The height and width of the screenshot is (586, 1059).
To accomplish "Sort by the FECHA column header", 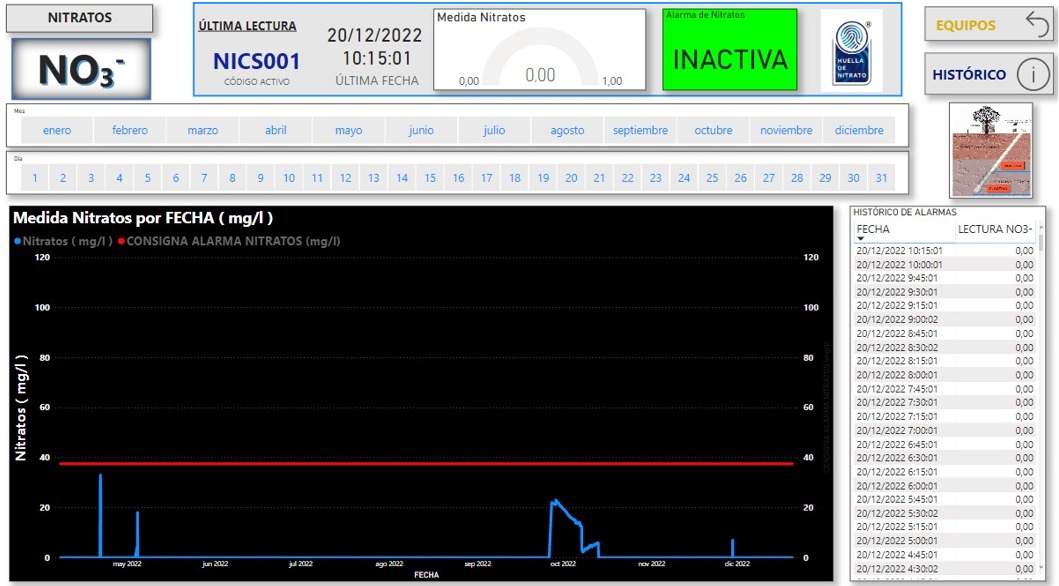I will point(873,229).
